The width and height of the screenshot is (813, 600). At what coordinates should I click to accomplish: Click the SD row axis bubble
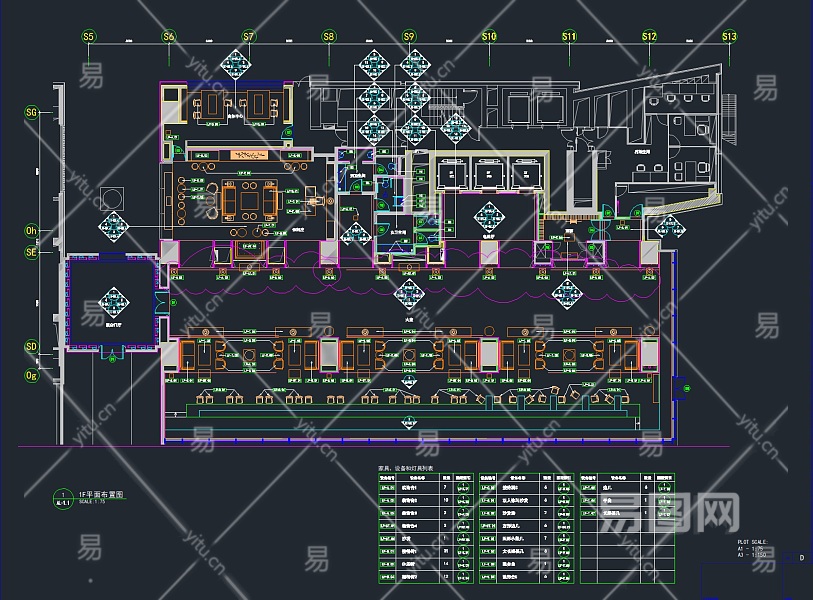(x=31, y=348)
